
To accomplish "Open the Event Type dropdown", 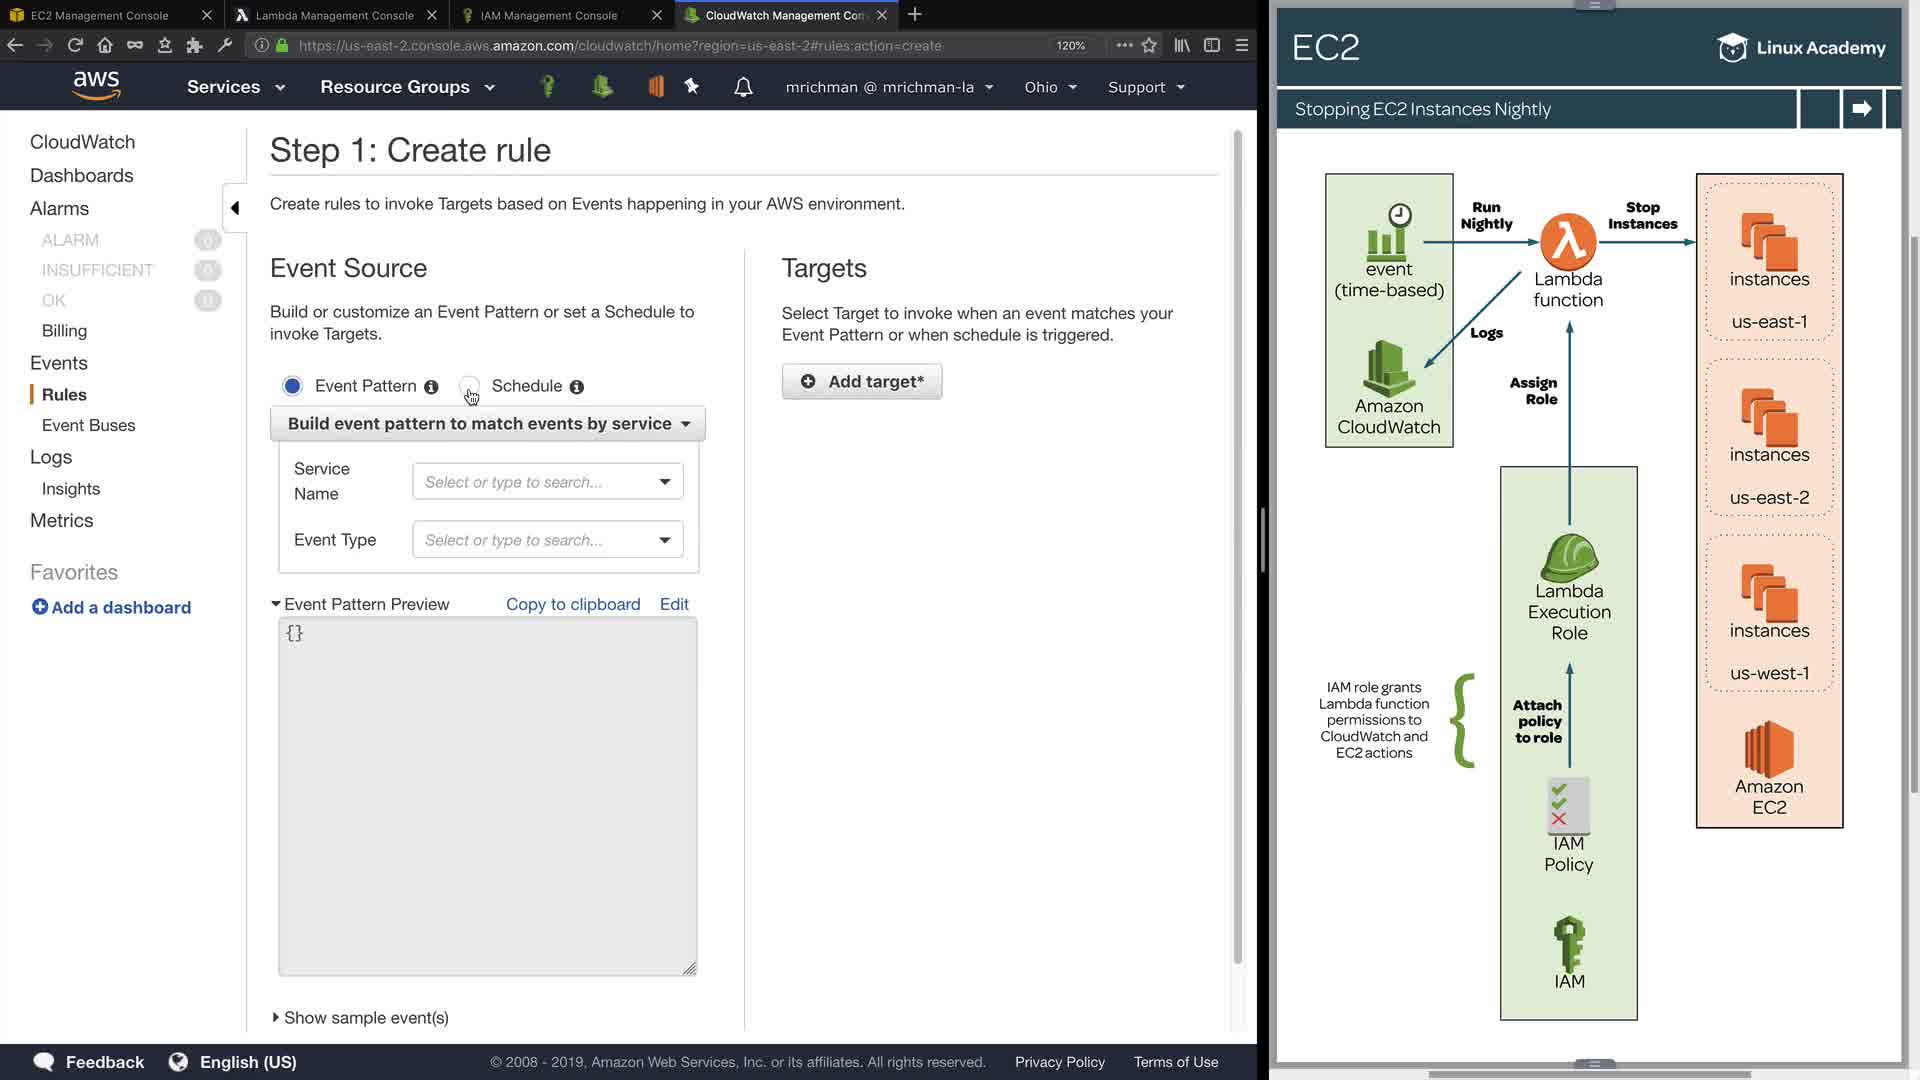I will [x=548, y=540].
